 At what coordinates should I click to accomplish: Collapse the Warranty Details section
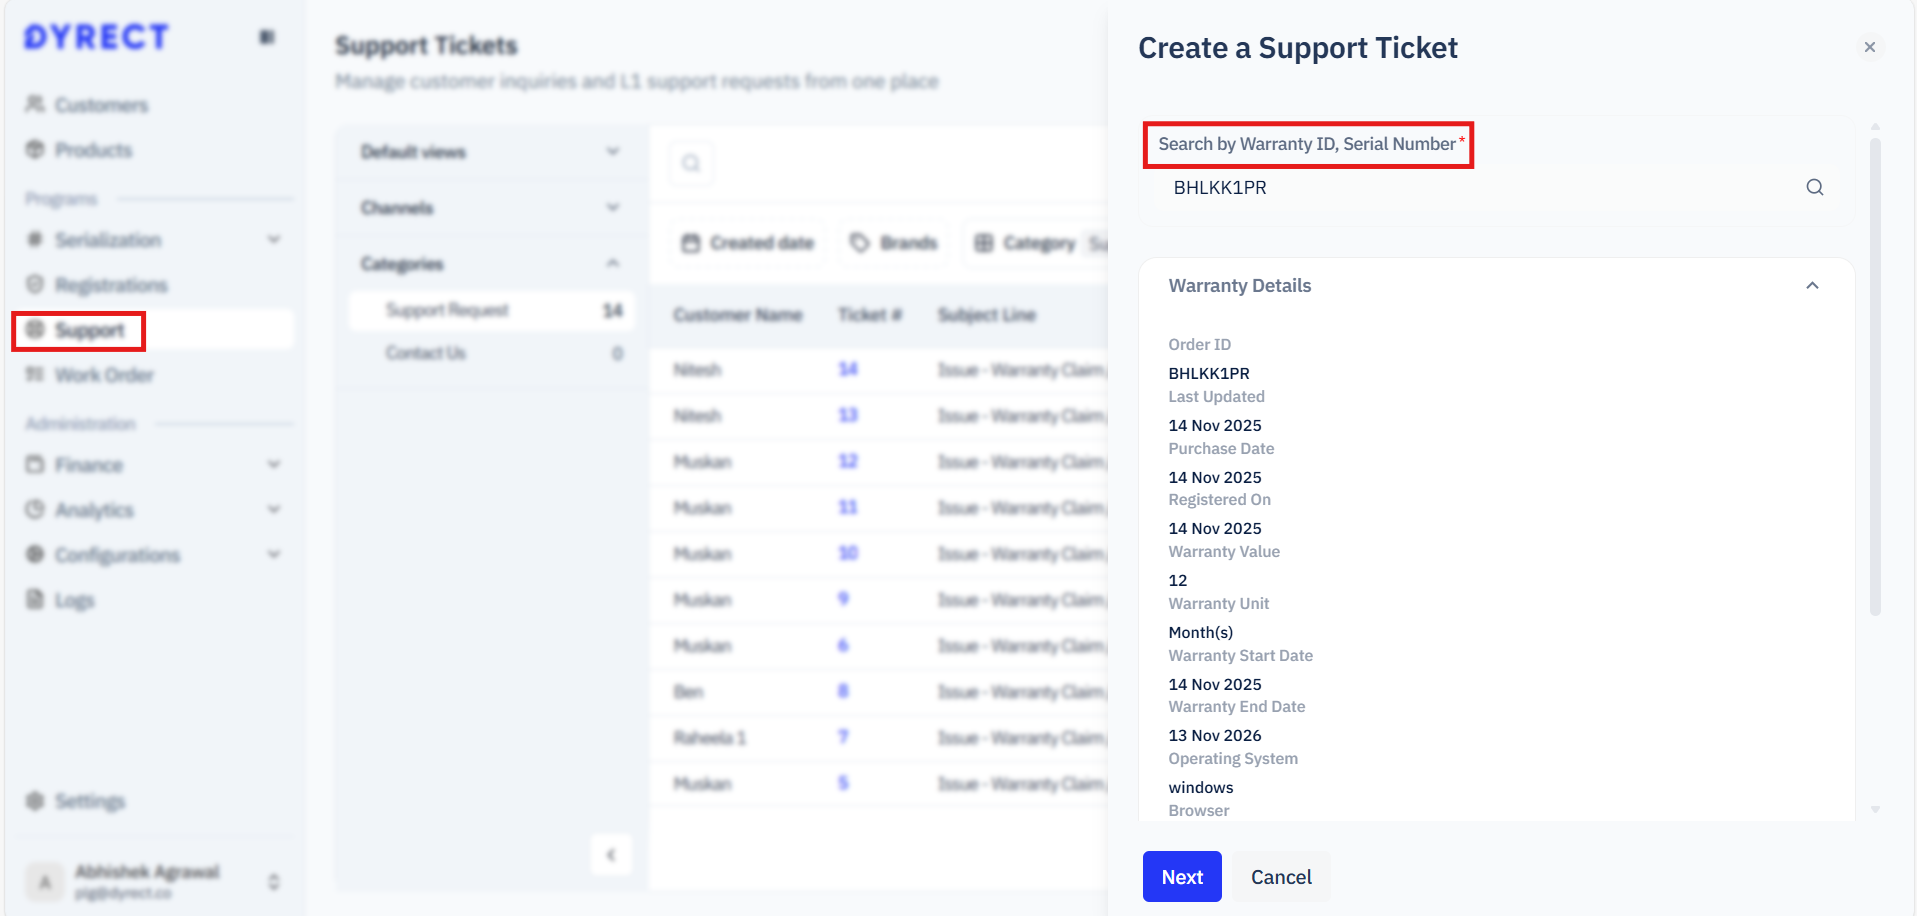(x=1811, y=286)
